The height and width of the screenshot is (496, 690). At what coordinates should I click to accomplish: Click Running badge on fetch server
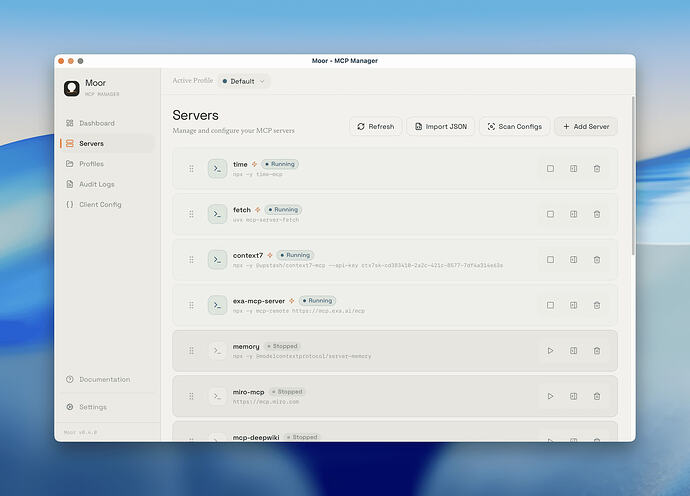pos(283,209)
